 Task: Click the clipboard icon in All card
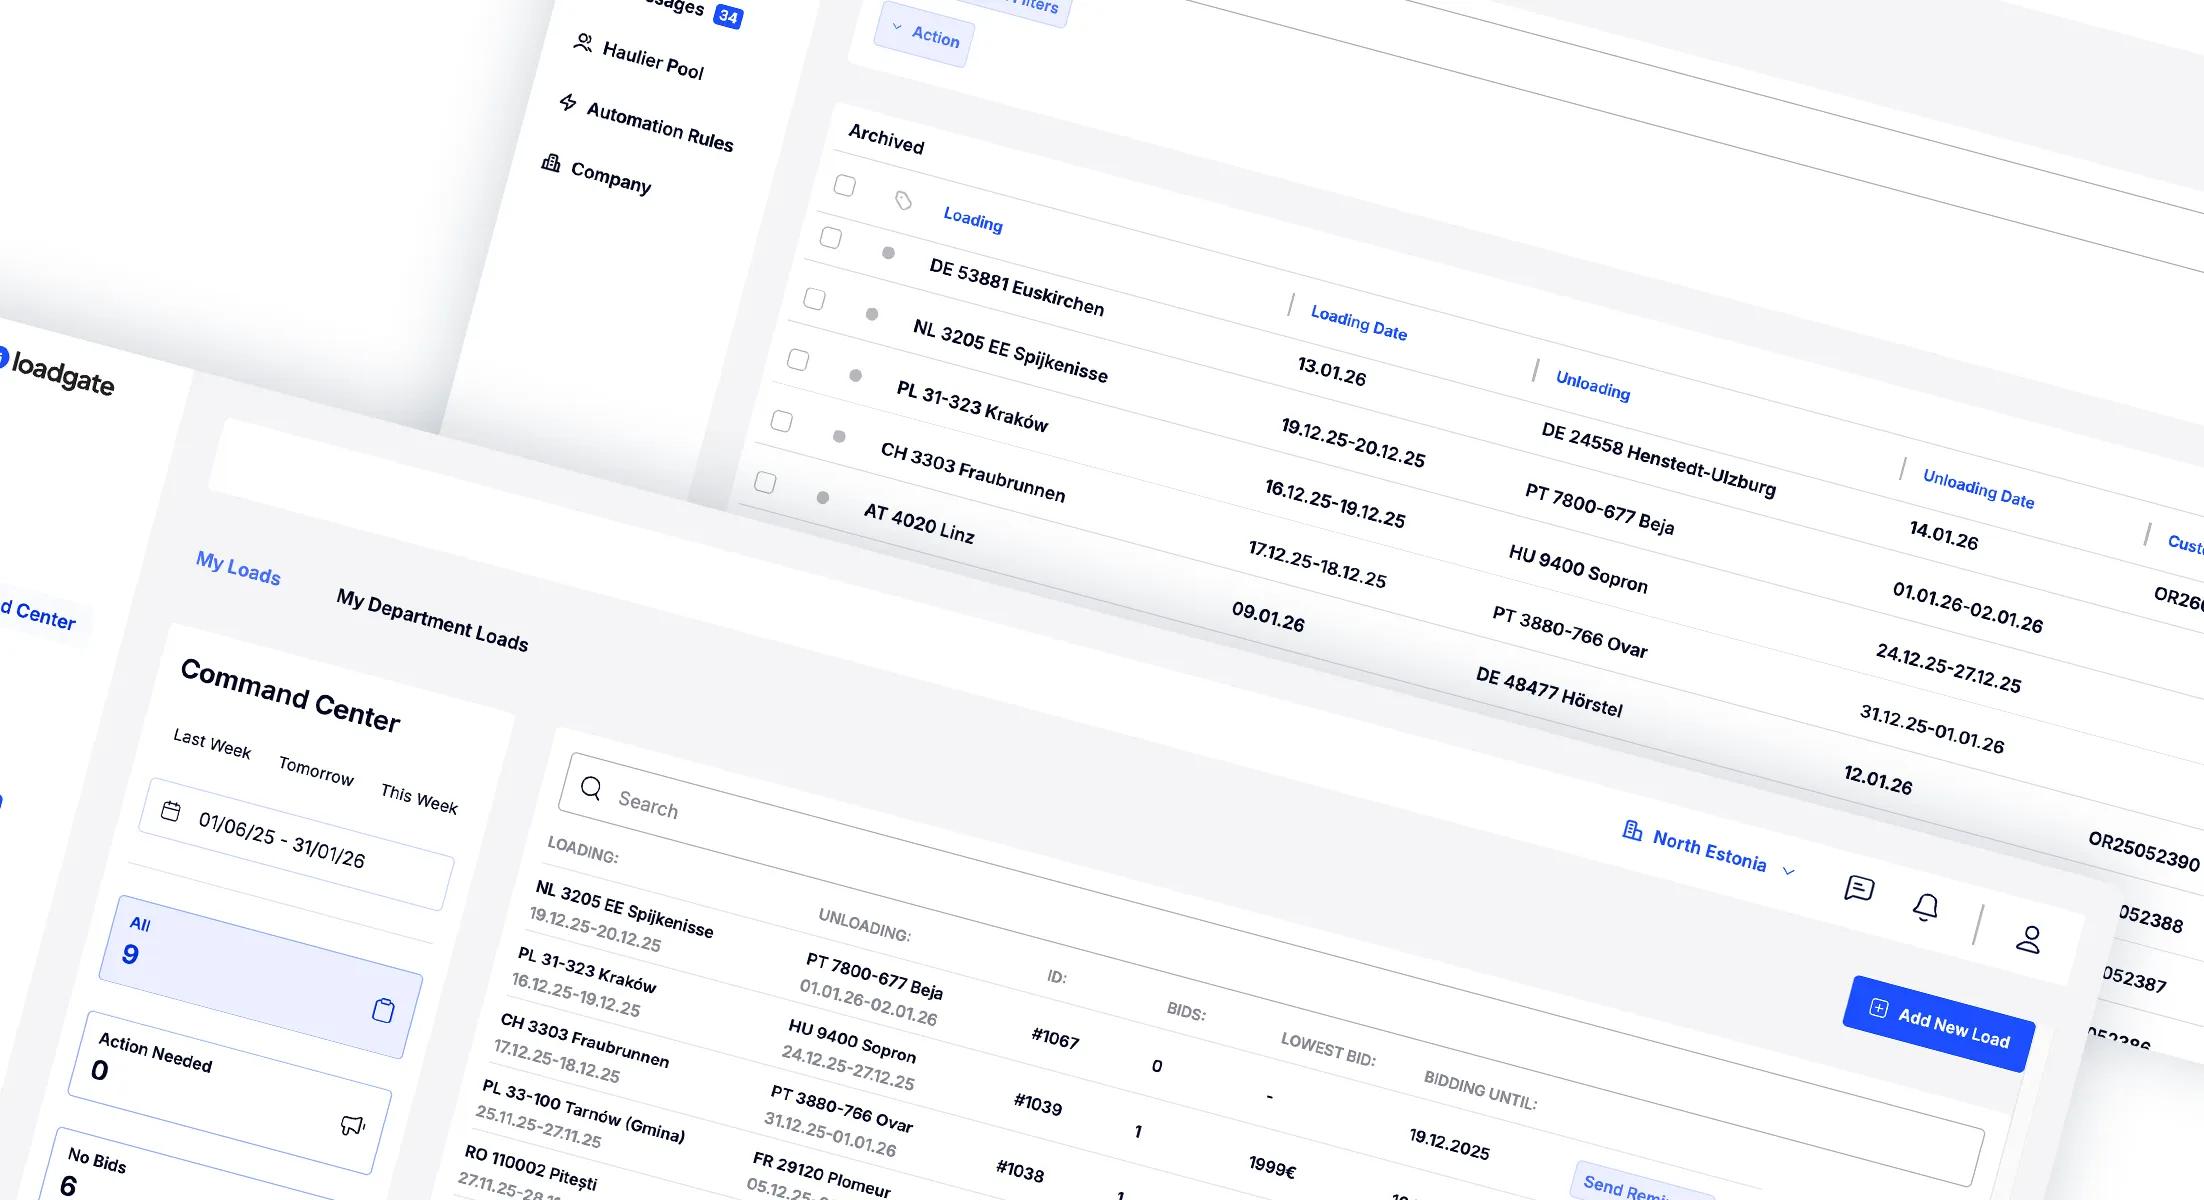pos(383,1010)
